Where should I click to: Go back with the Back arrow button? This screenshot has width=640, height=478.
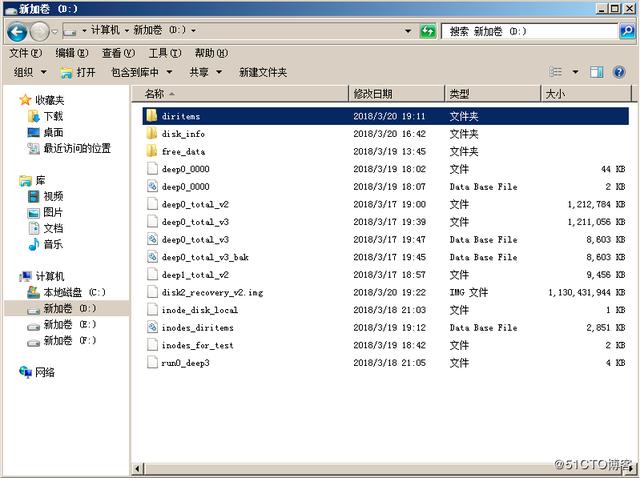coord(17,31)
